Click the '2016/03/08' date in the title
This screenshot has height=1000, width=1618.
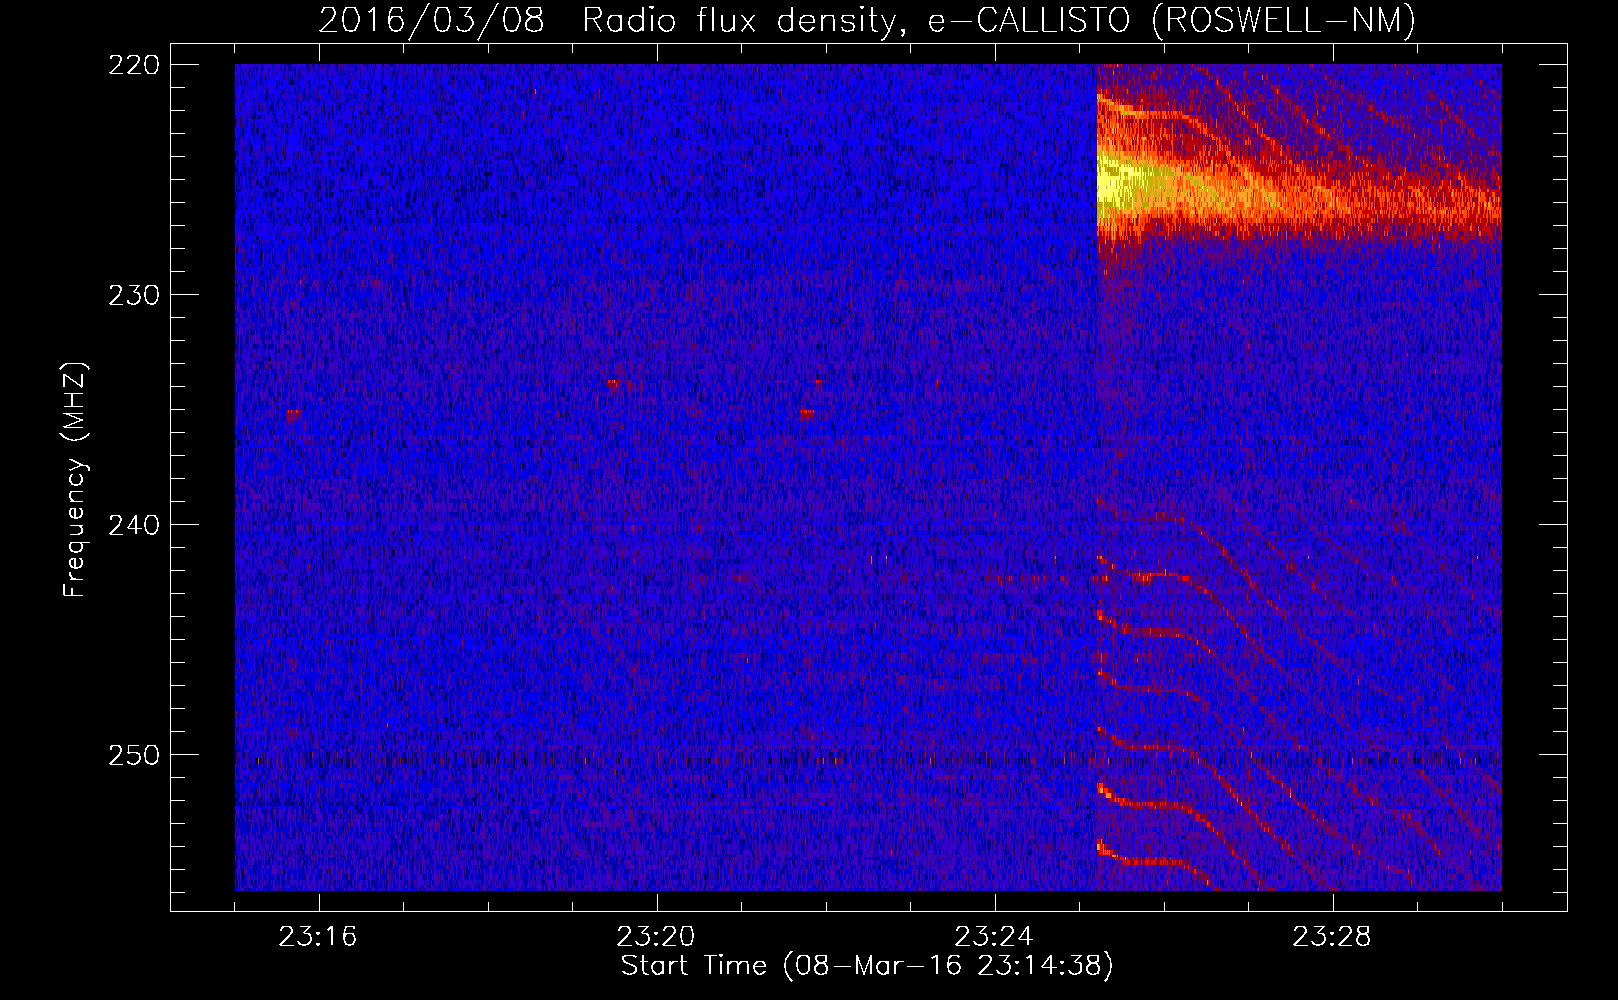click(432, 20)
